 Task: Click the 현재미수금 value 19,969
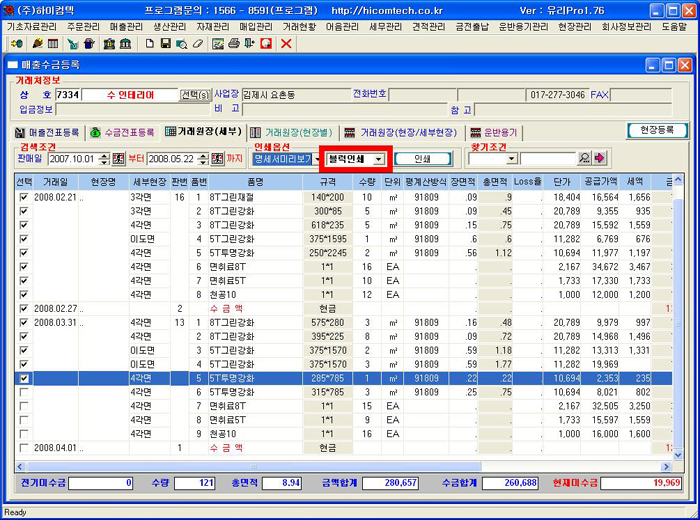point(641,483)
